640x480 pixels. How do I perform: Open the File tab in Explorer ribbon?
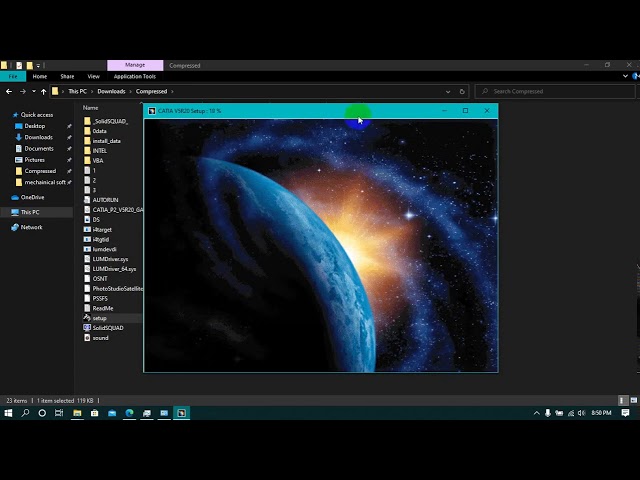tap(13, 76)
